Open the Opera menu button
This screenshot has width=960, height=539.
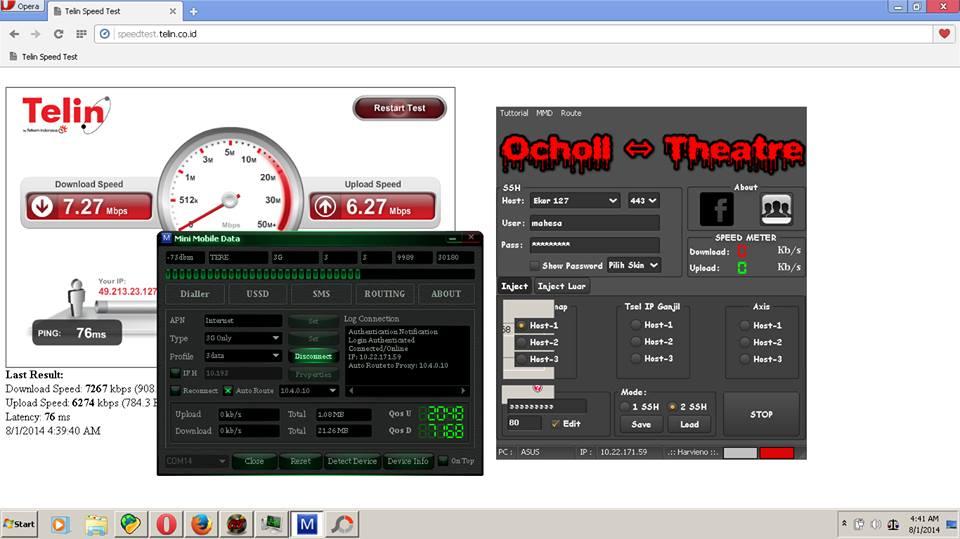[21, 6]
